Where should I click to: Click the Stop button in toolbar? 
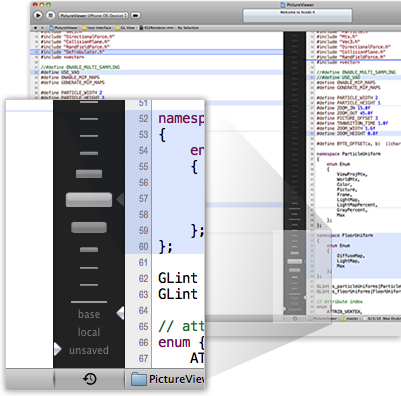pyautogui.click(x=50, y=15)
